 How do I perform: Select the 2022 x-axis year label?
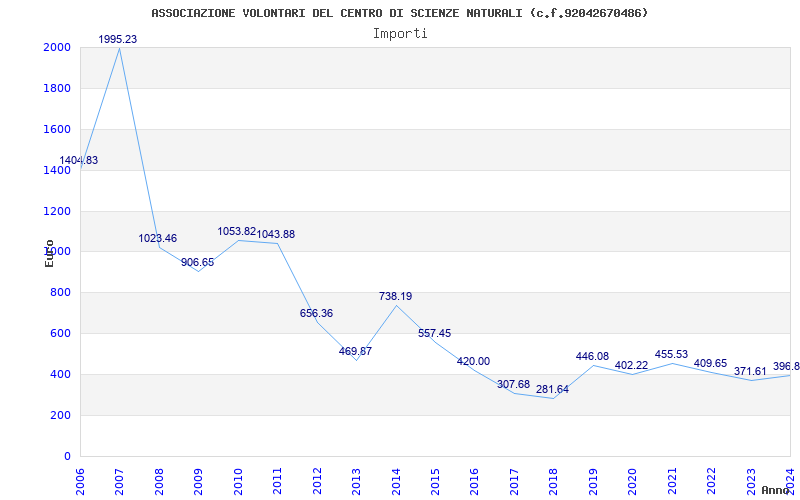(x=711, y=482)
